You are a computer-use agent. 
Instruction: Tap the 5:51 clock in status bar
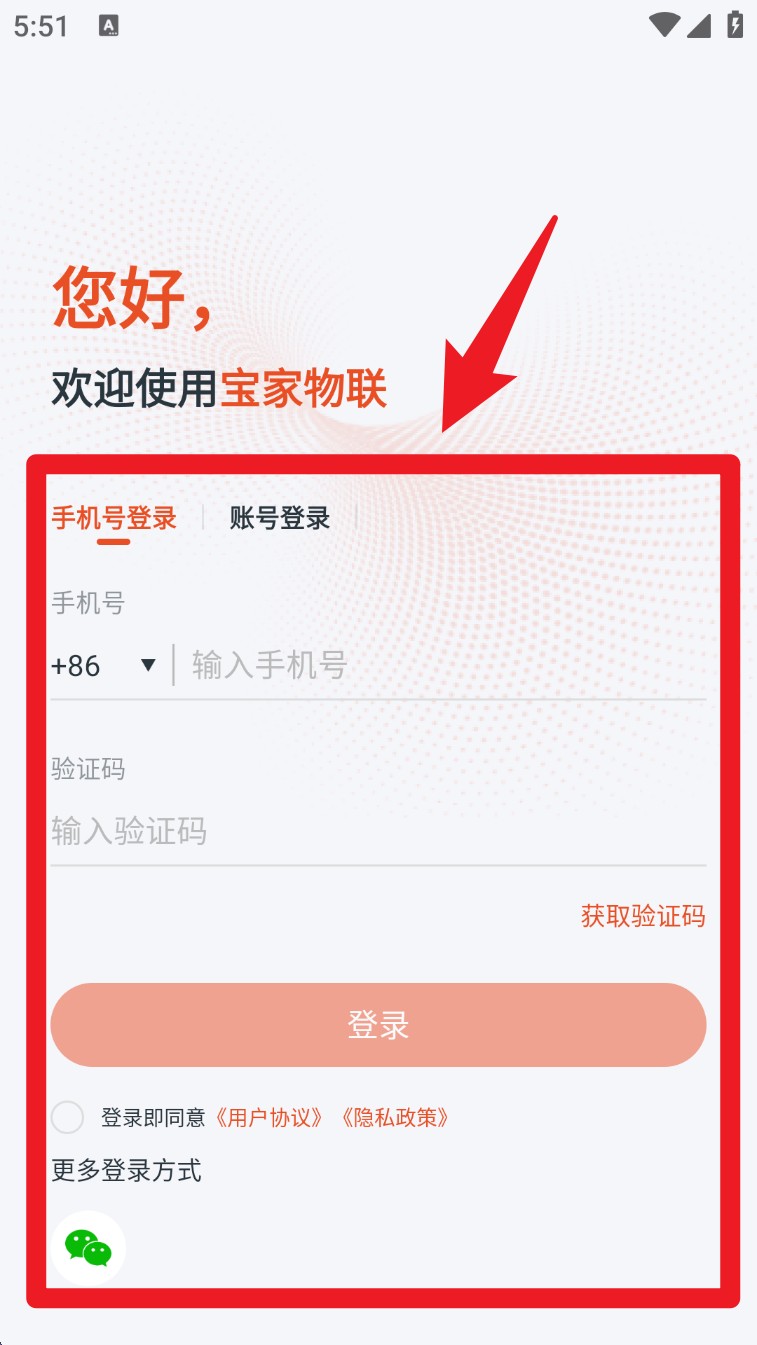tap(41, 26)
